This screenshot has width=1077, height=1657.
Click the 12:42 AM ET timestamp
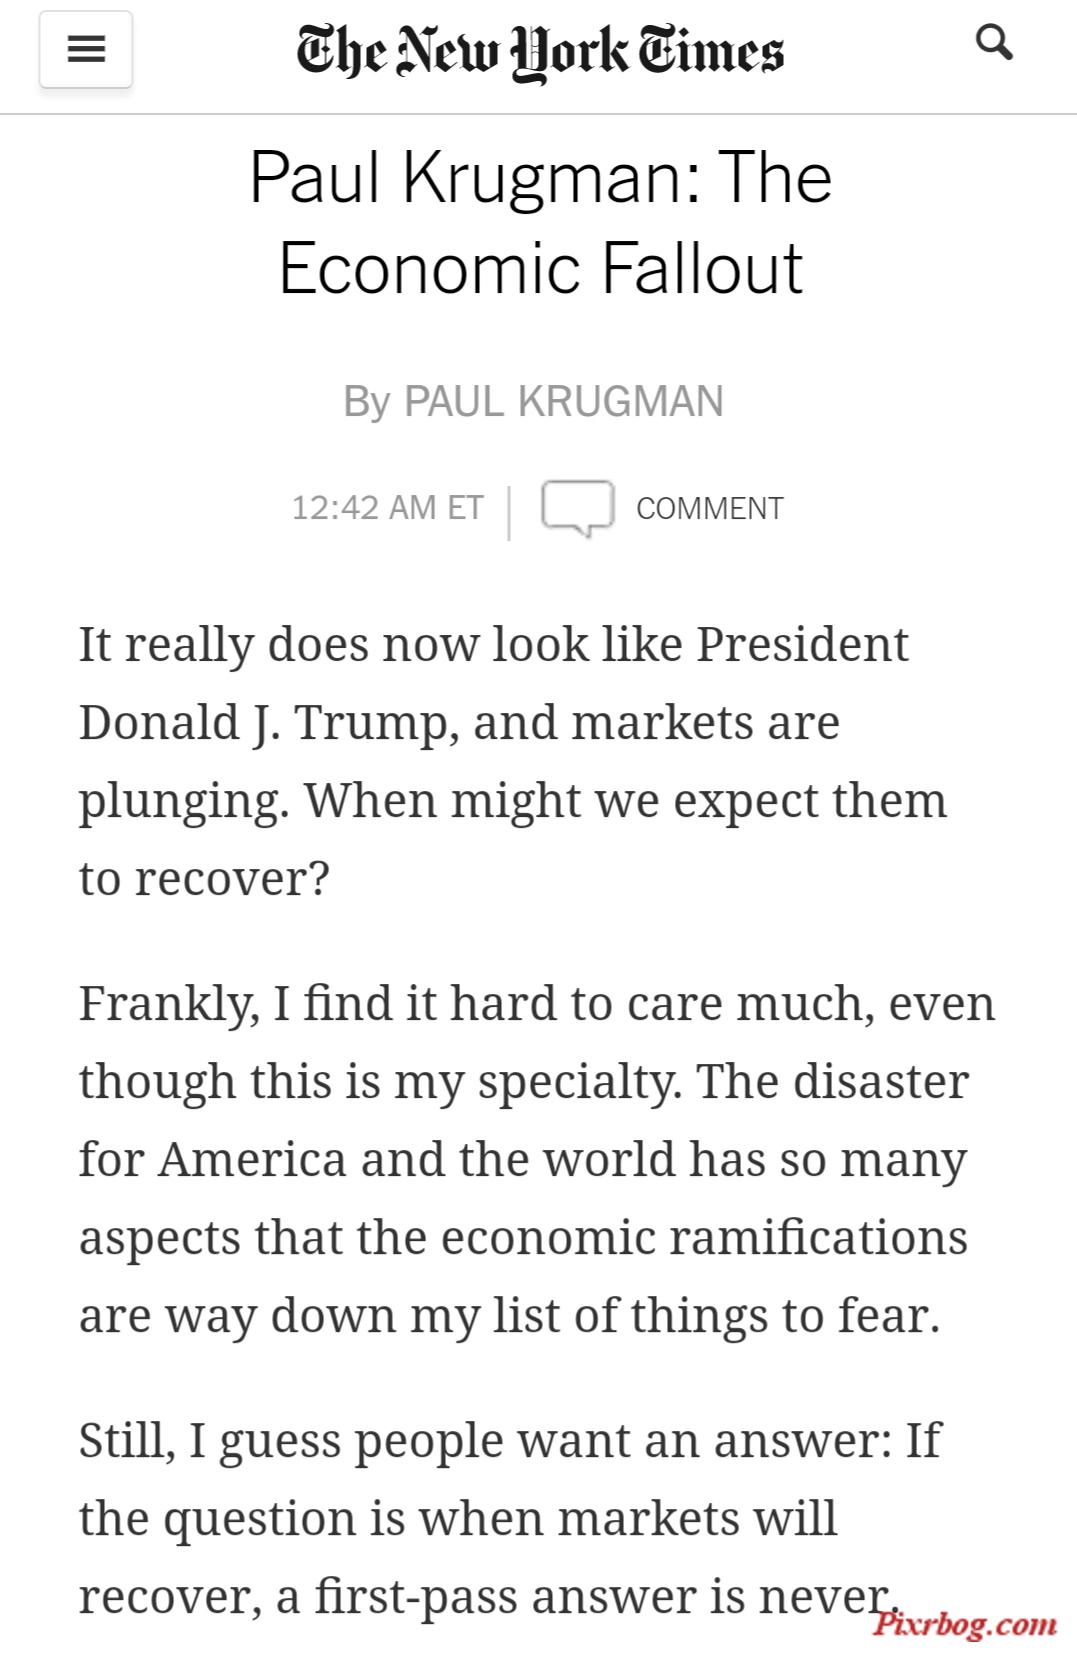[388, 508]
